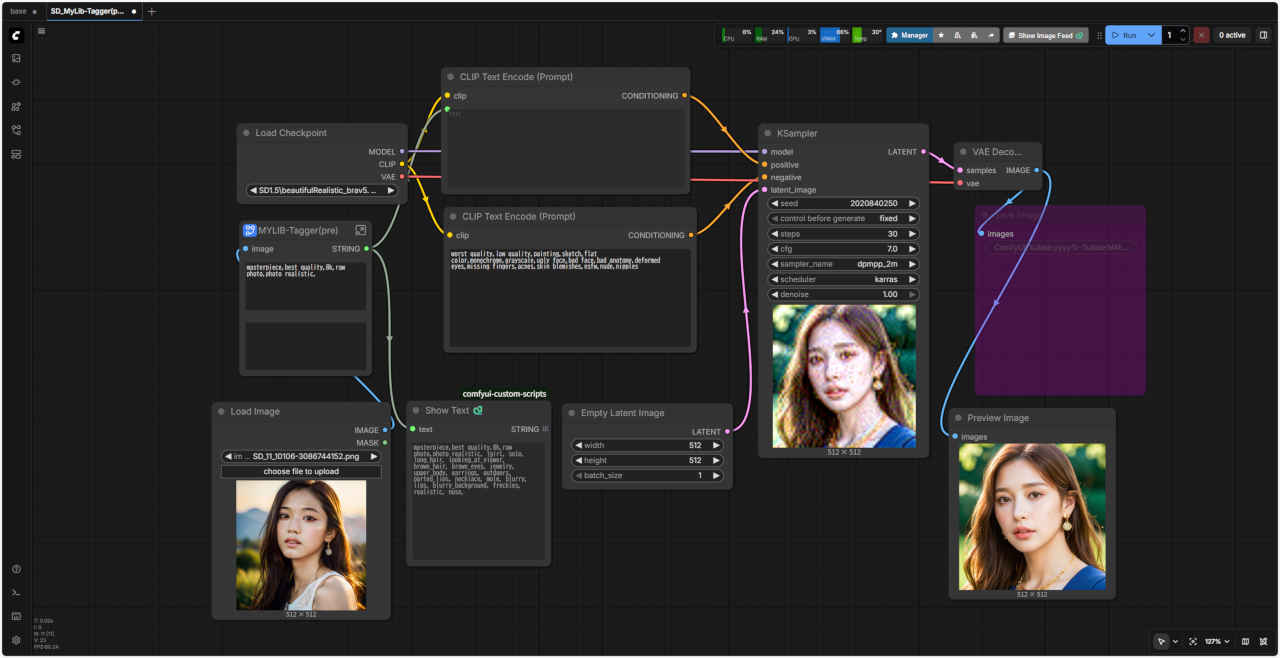
Task: Toggle the right side panel layout button
Action: [x=1263, y=35]
